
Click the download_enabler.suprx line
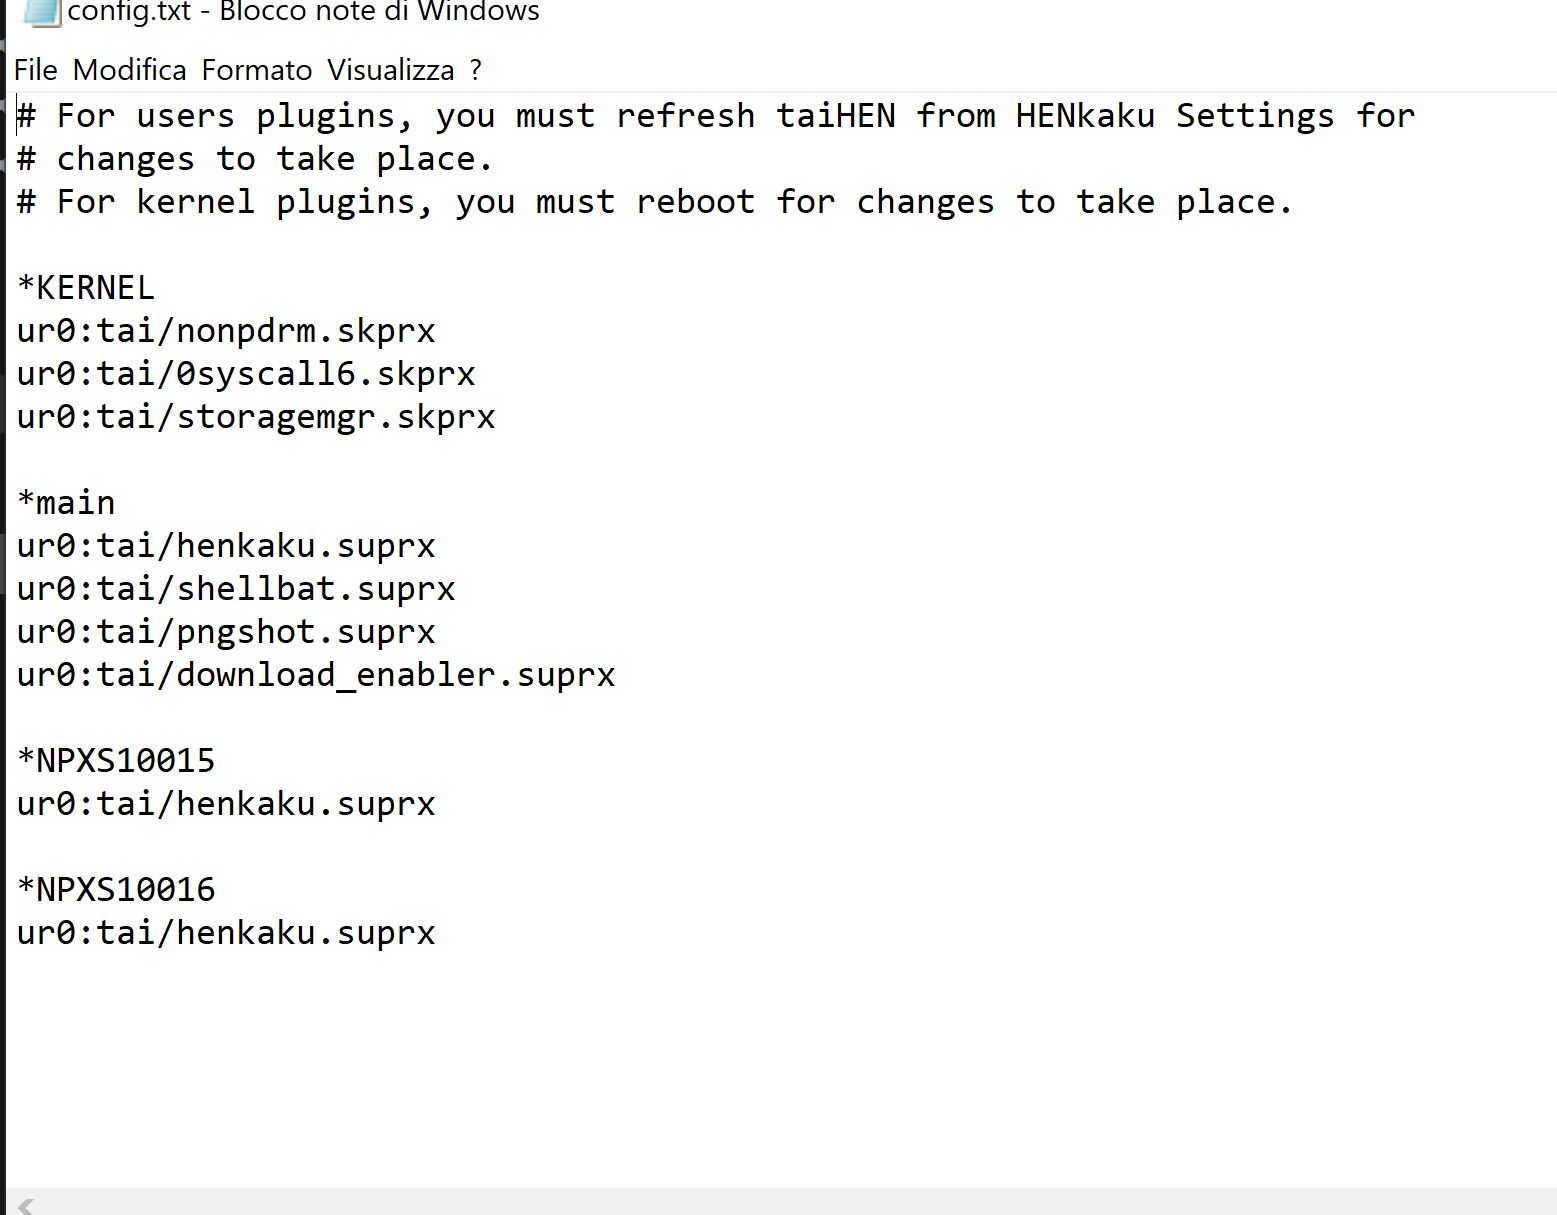(316, 675)
